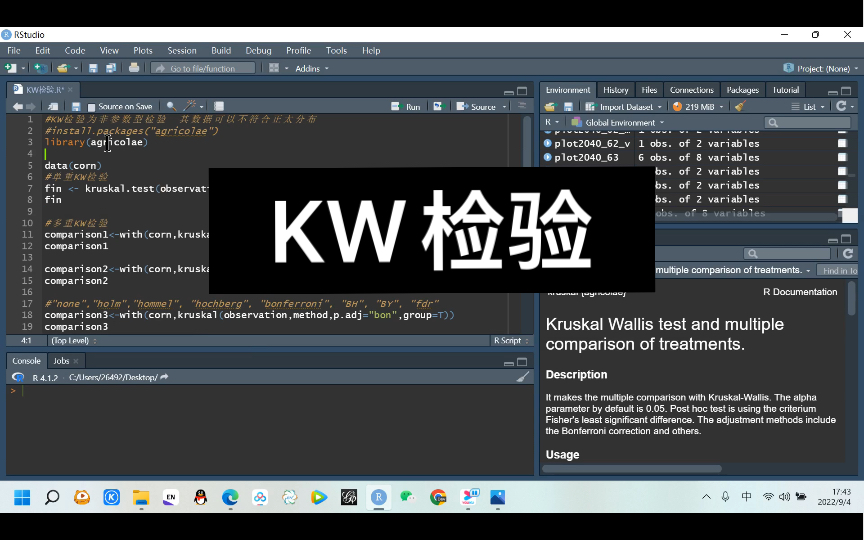This screenshot has height=540, width=864.
Task: Save all open documents
Action: point(111,68)
